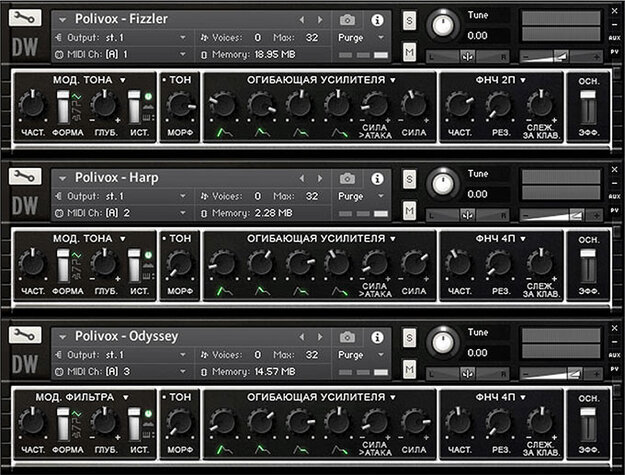Click the МОРФ knob in Harp ТОН section
625x475 pixels.
coord(180,263)
